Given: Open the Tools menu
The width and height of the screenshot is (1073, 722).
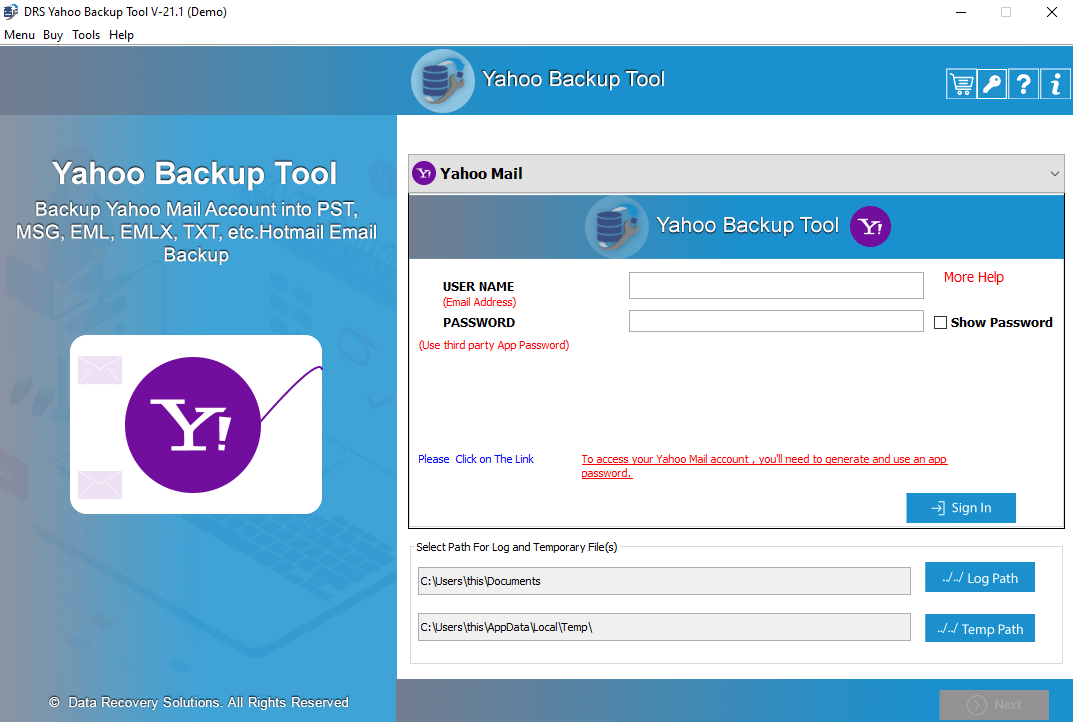Looking at the screenshot, I should coord(86,35).
